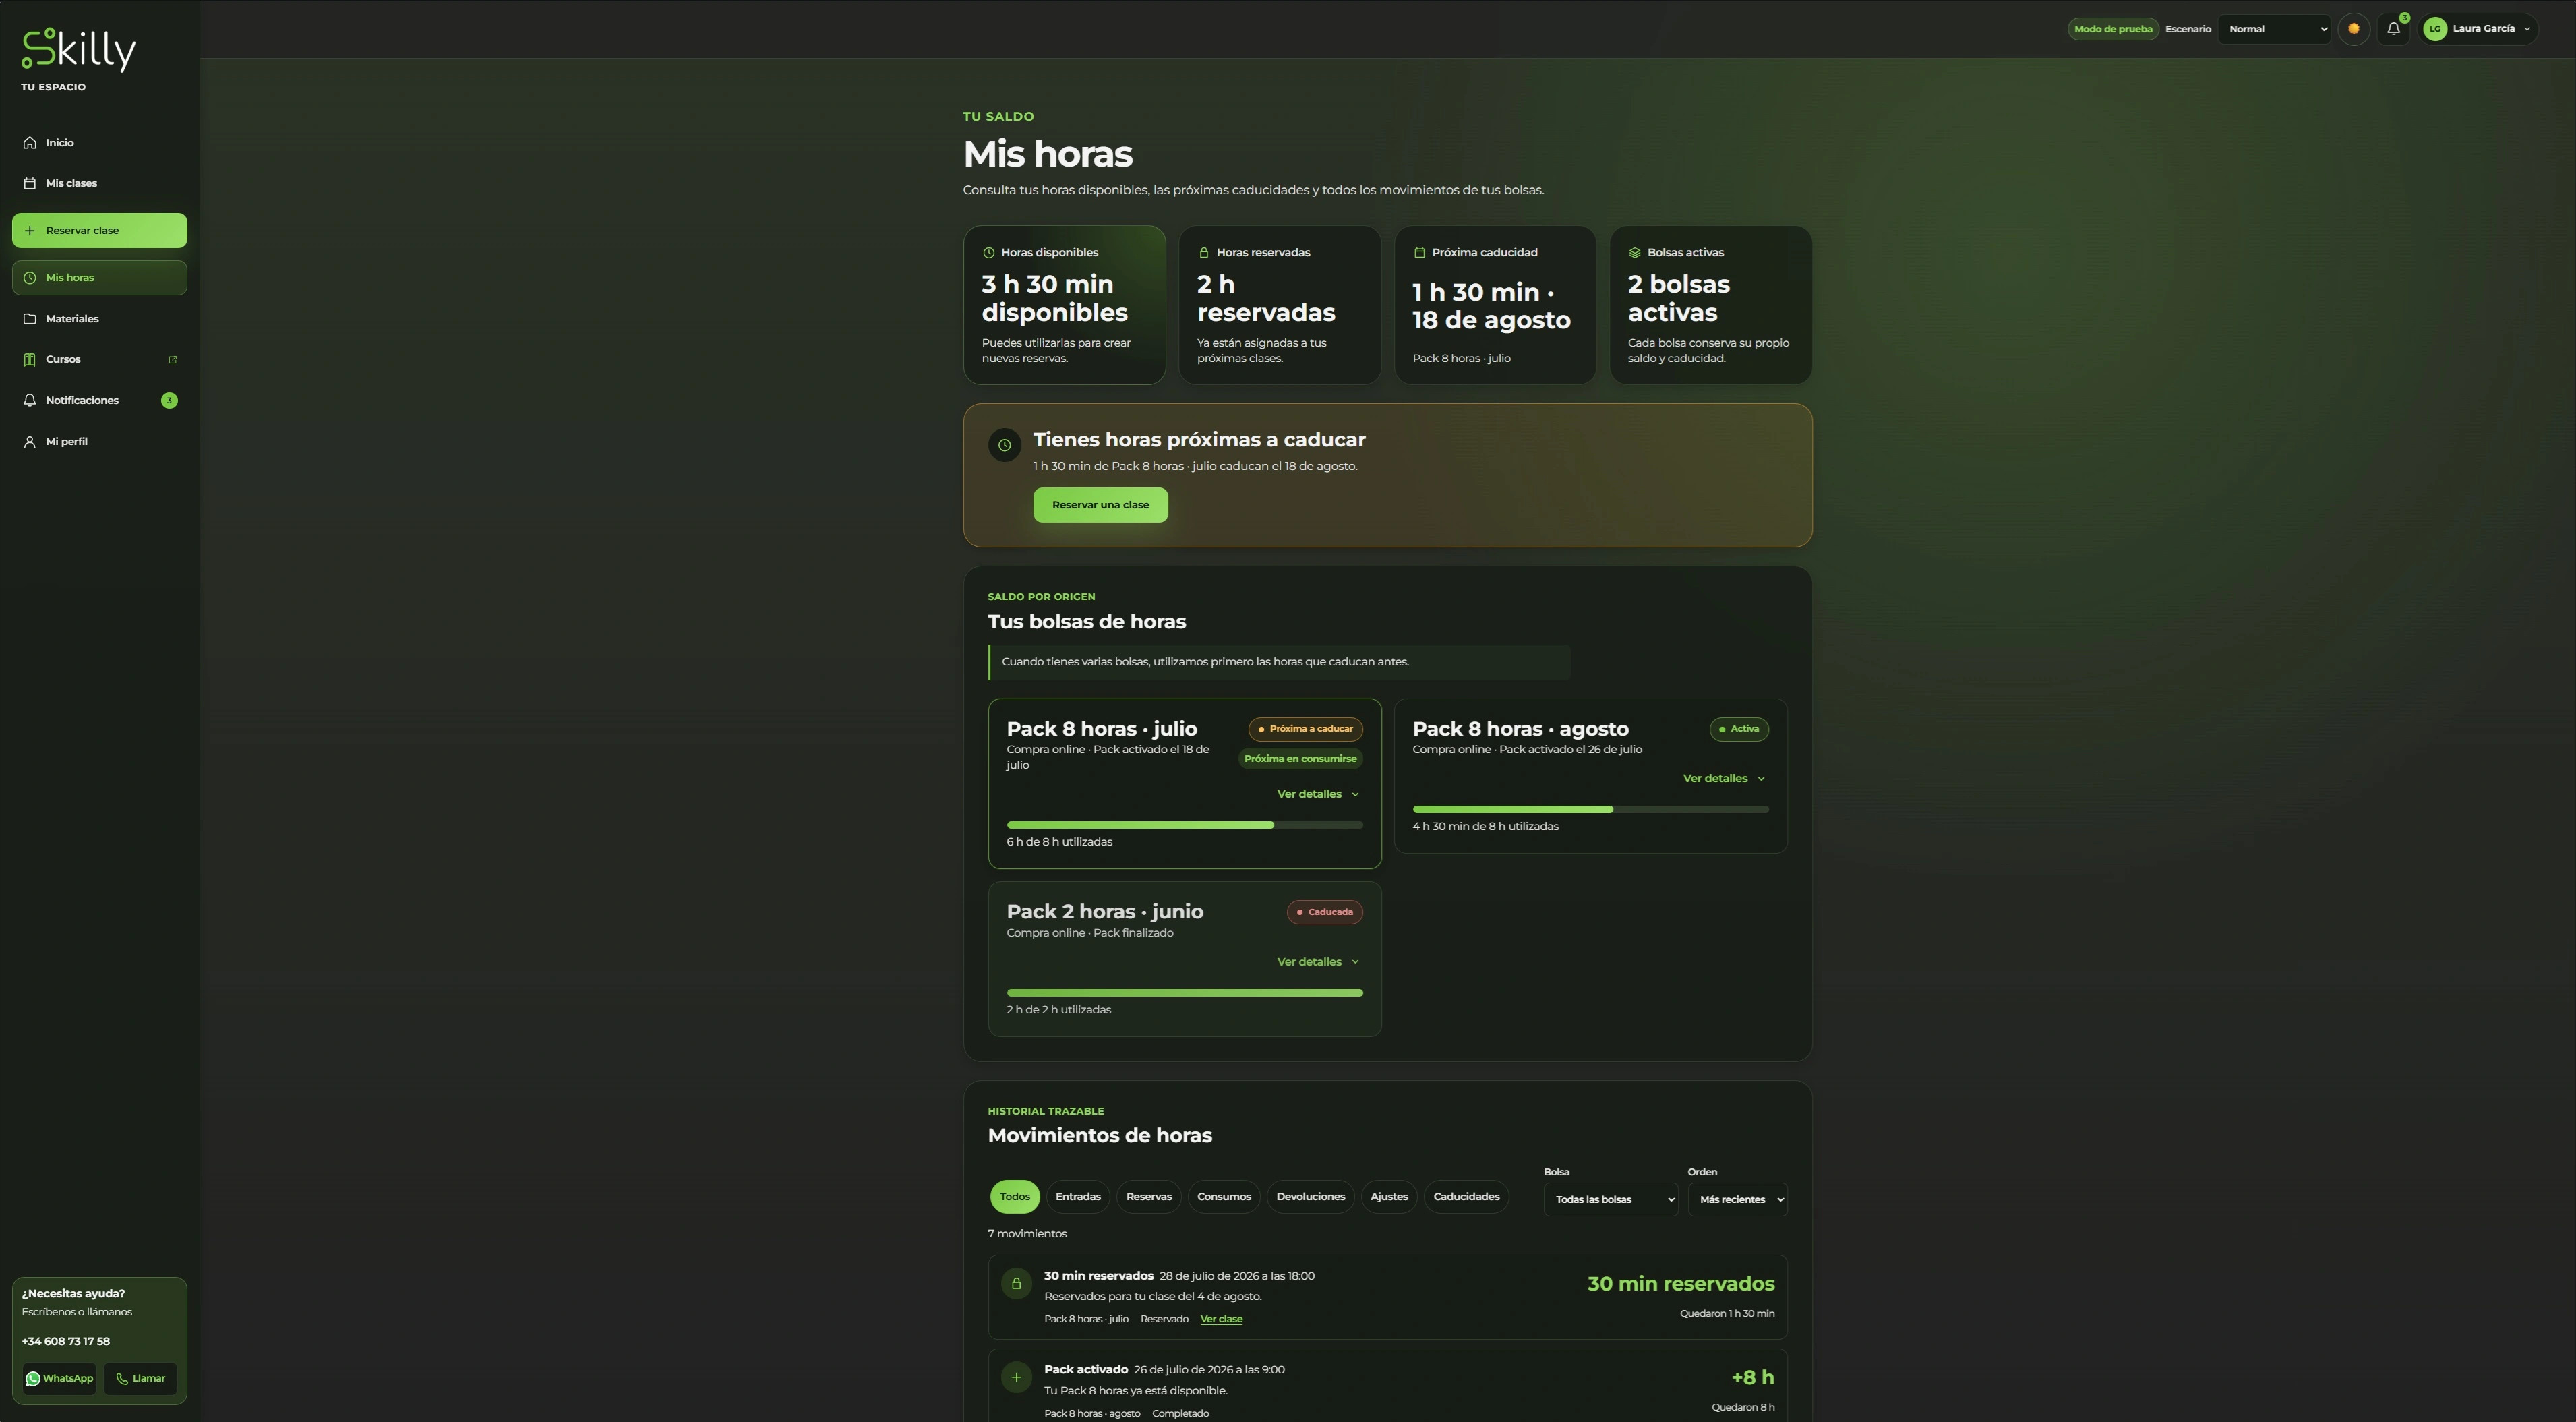Click the calendar icon in Próxima caducidad card
This screenshot has width=2576, height=1422.
point(1419,253)
